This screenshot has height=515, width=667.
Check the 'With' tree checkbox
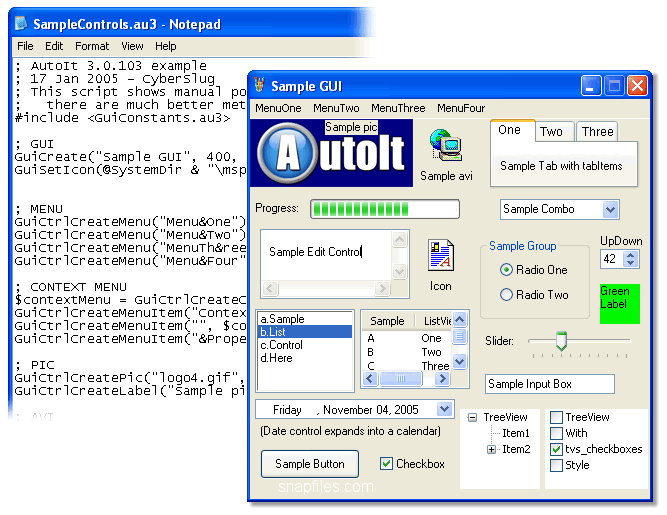[556, 433]
